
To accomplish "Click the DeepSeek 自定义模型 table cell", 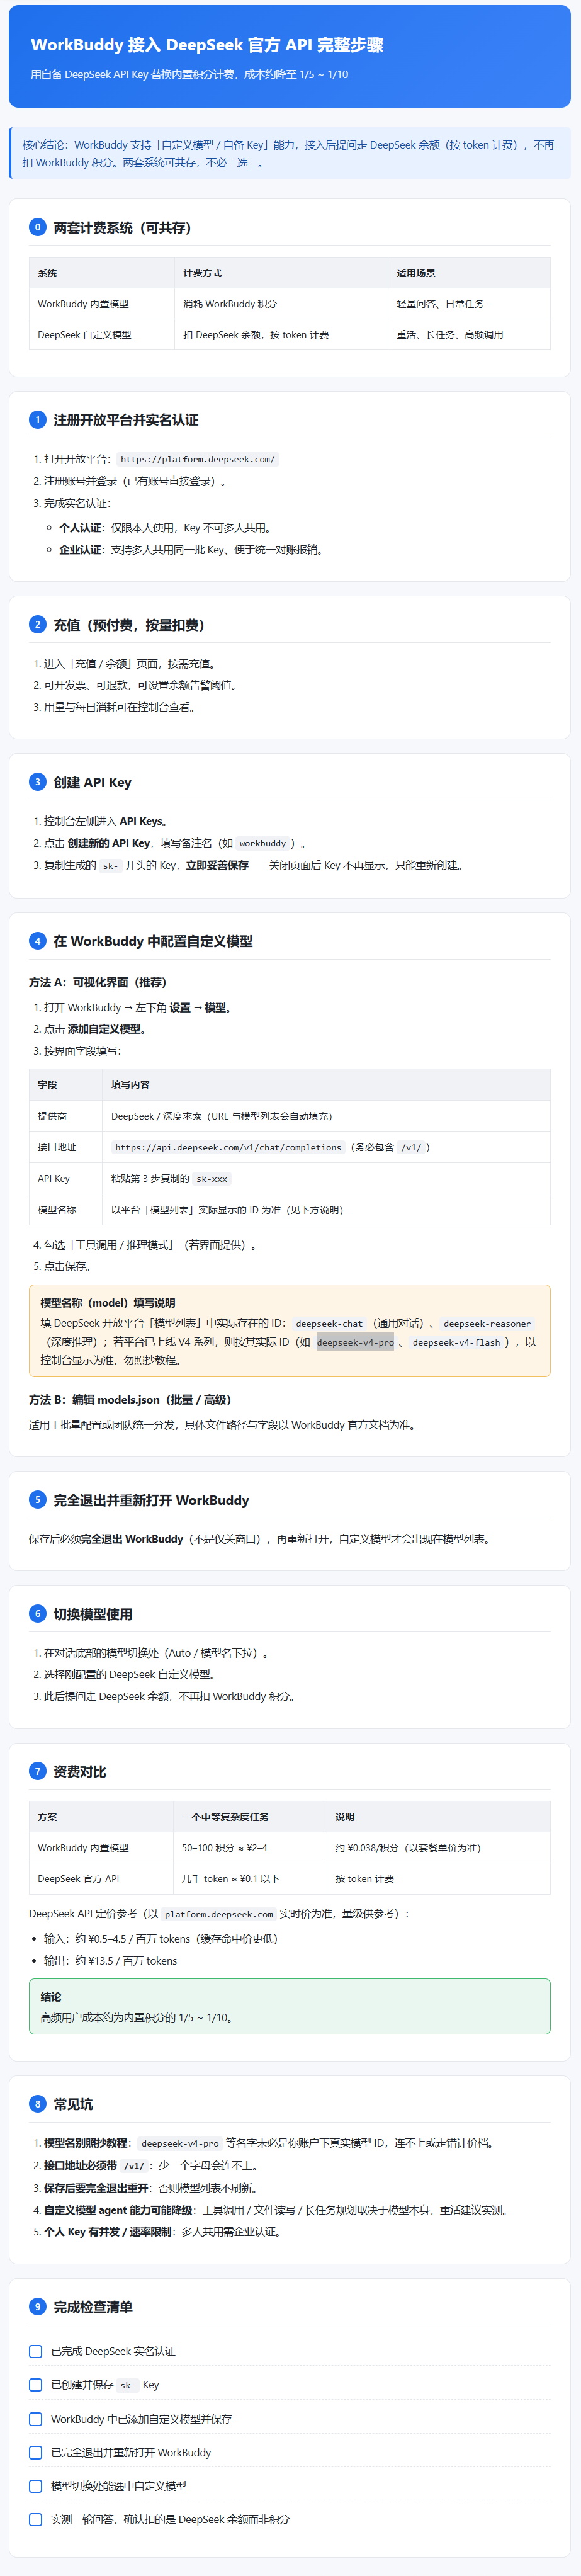I will coord(102,335).
